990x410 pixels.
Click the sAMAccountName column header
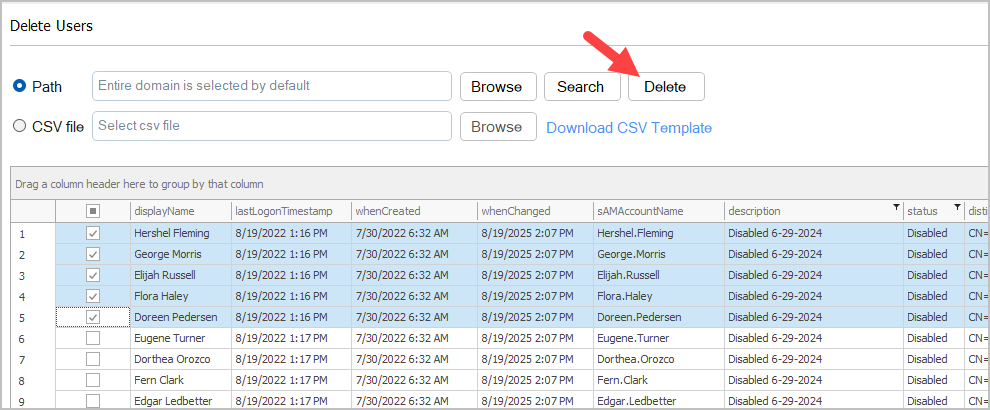tap(640, 211)
